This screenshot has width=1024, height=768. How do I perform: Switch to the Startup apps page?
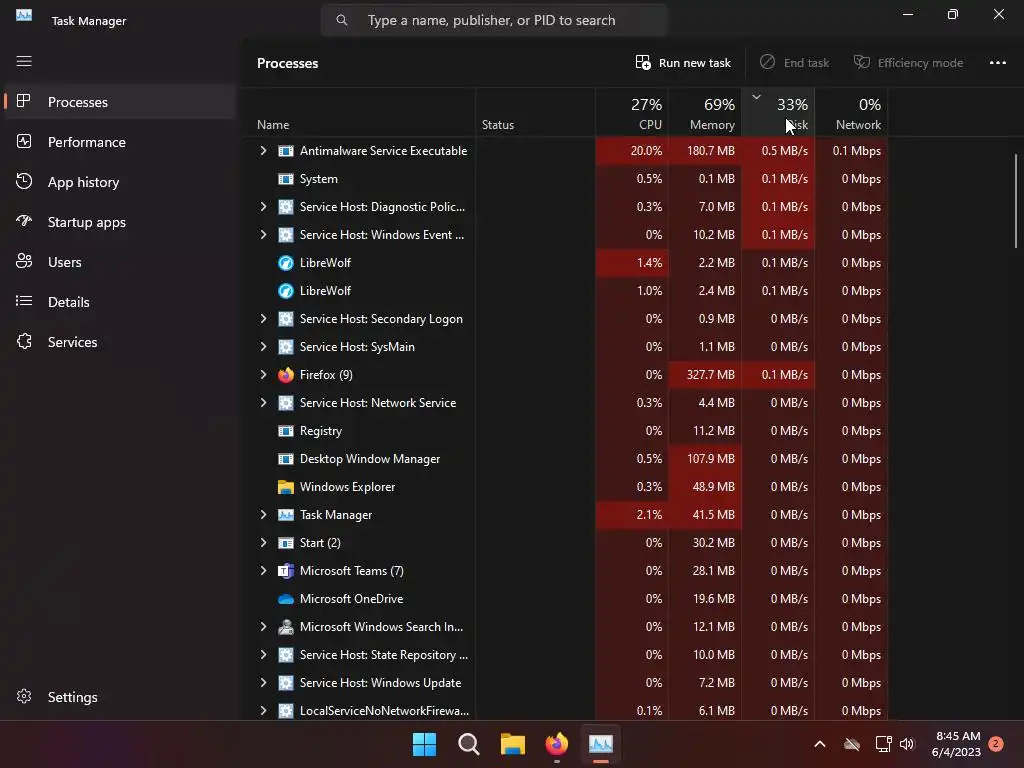(120, 222)
